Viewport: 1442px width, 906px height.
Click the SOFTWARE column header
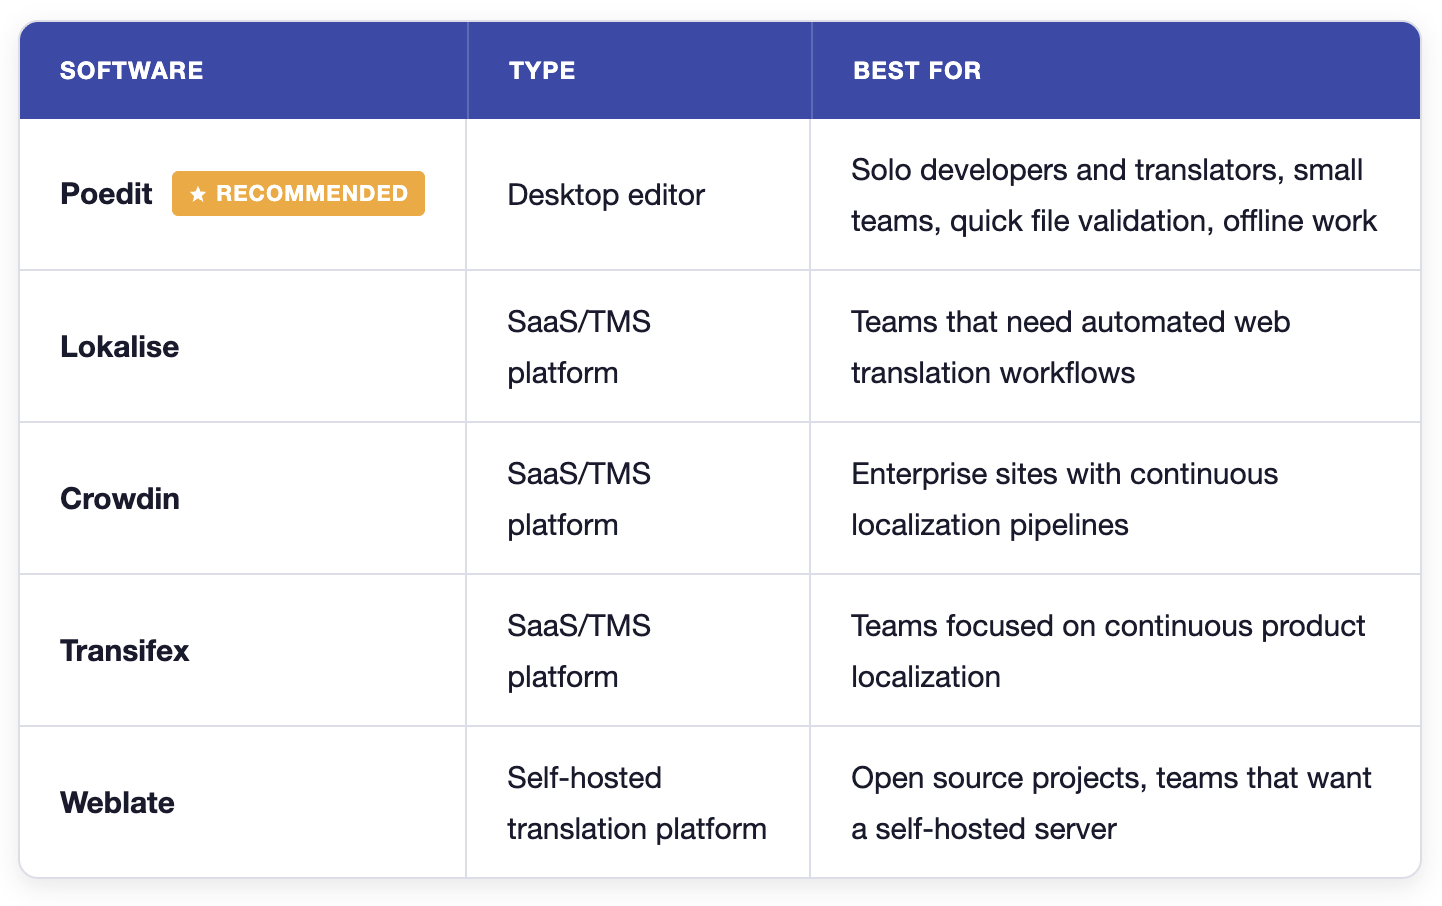(132, 71)
